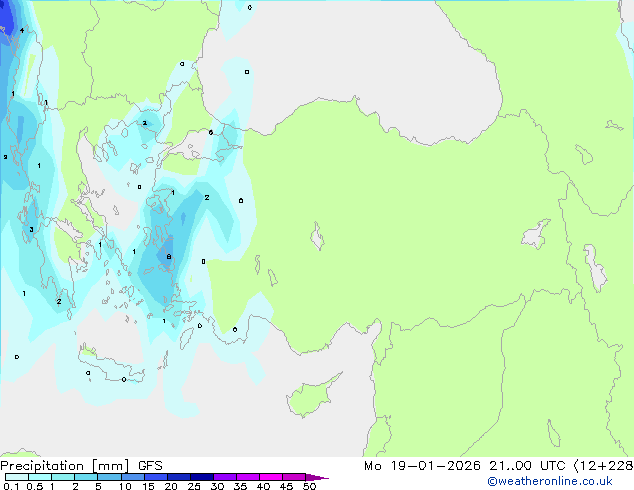Click the 25–30 mm legend swatch
Image resolution: width=634 pixels, height=490 pixels.
coord(201,477)
